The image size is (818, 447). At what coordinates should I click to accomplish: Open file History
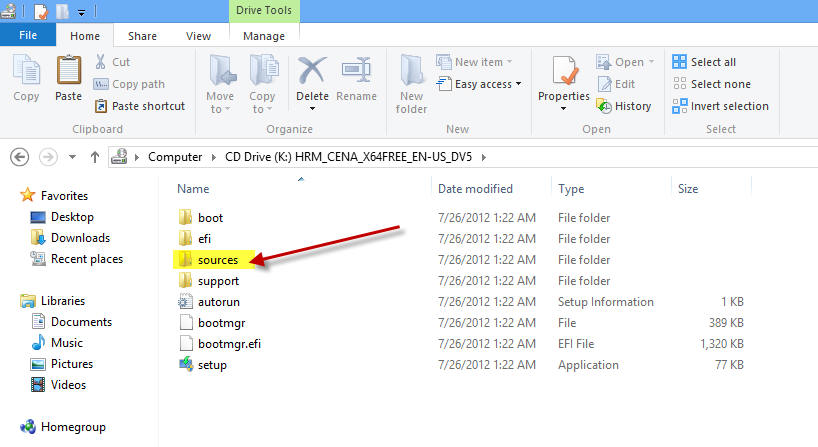[x=624, y=106]
